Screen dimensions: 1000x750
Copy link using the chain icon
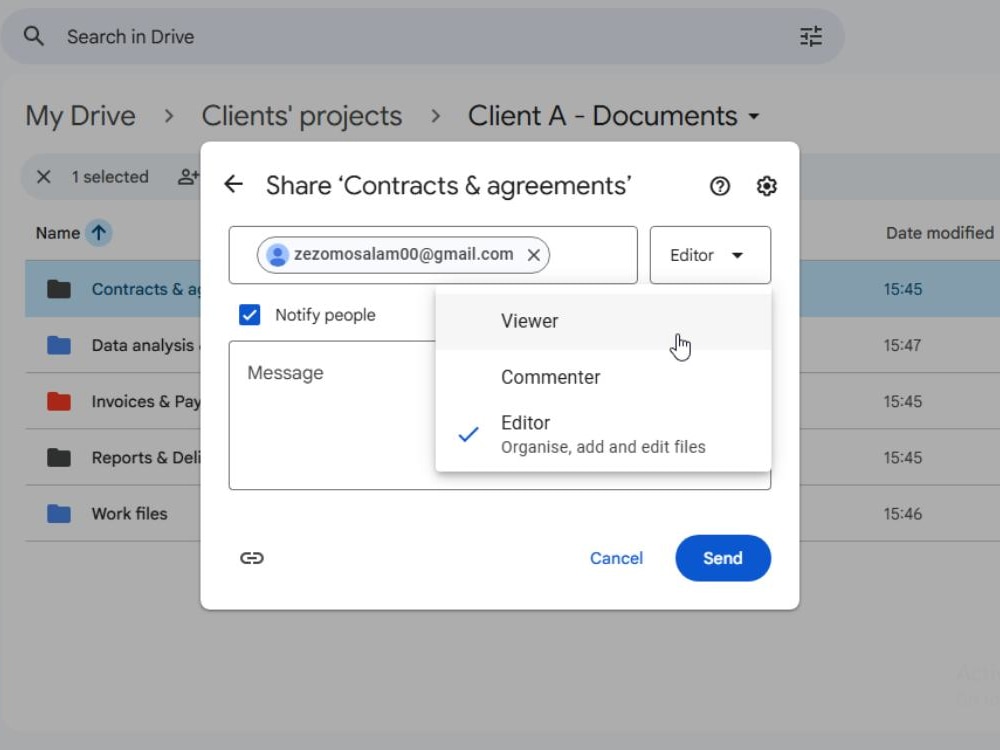(252, 558)
